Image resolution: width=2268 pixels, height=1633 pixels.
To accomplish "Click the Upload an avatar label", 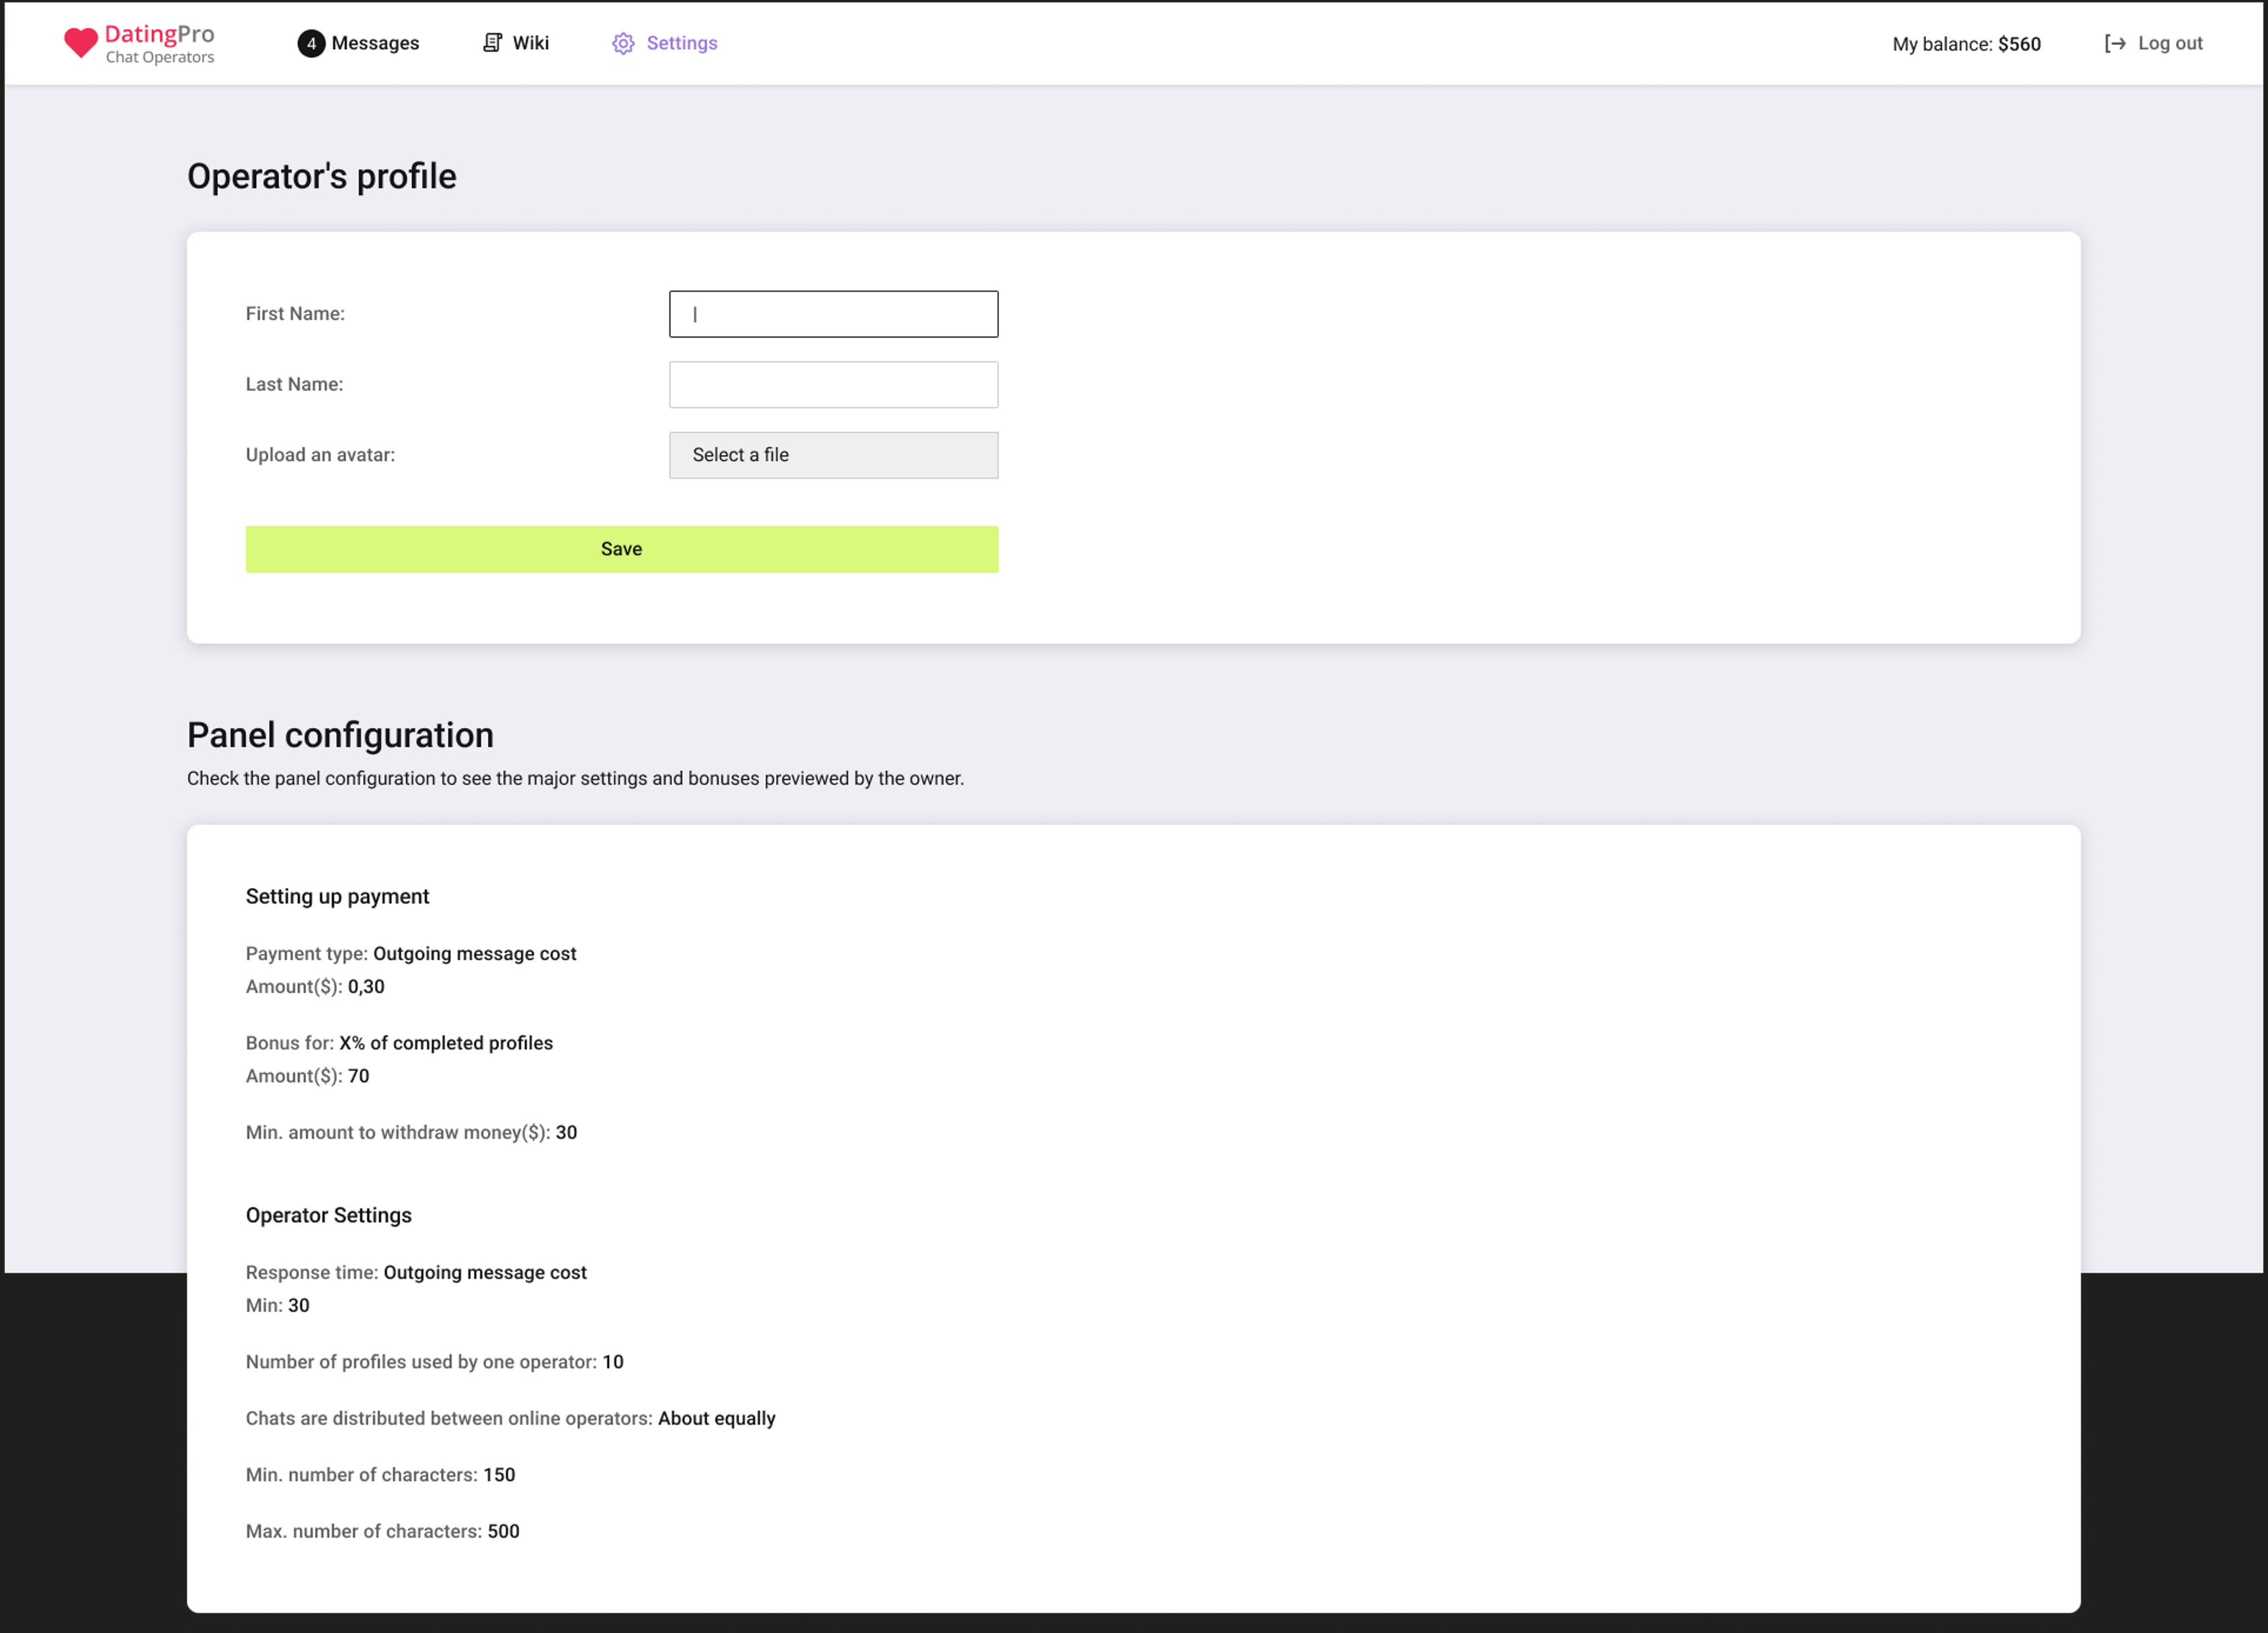I will (x=320, y=455).
